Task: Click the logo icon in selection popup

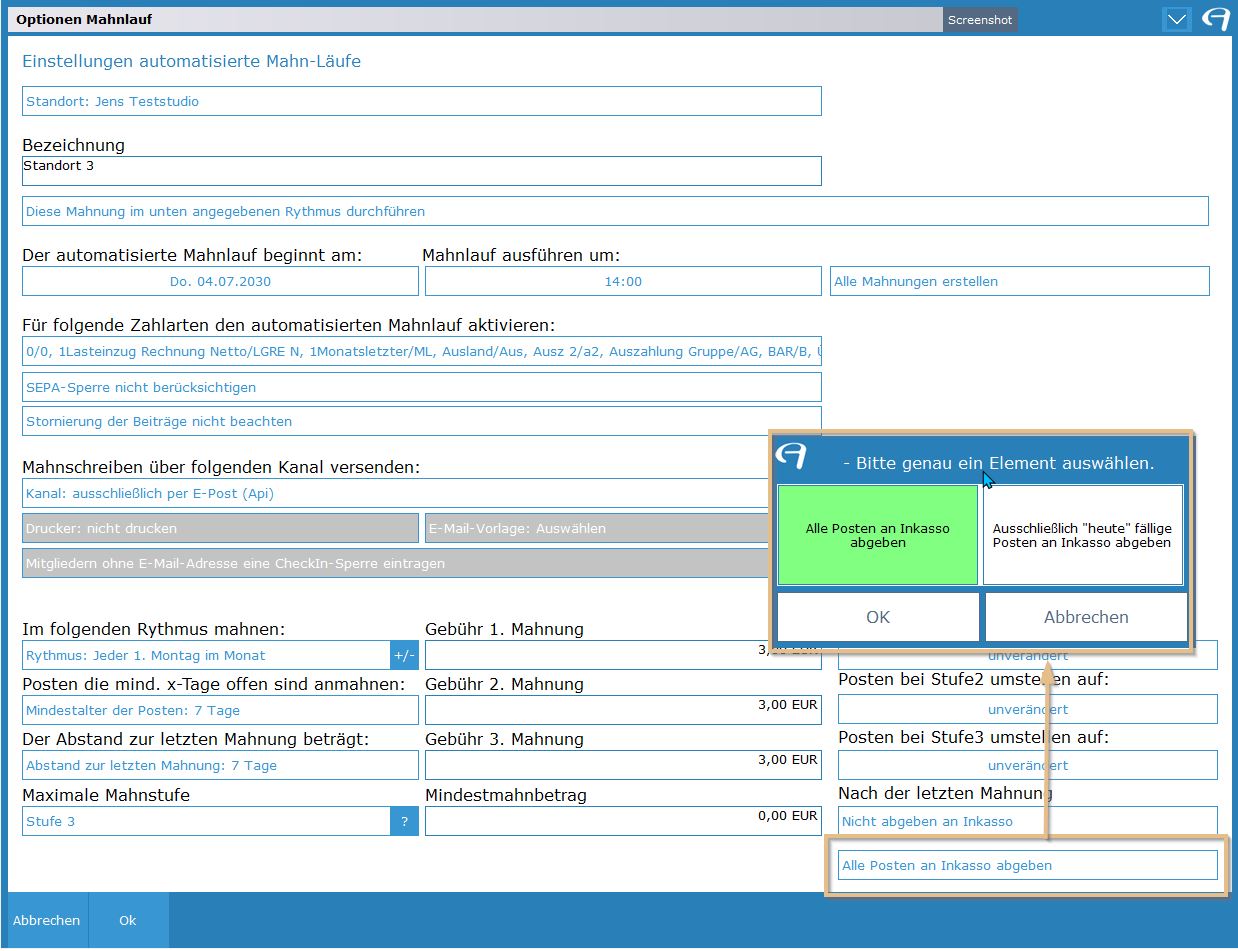Action: 792,457
